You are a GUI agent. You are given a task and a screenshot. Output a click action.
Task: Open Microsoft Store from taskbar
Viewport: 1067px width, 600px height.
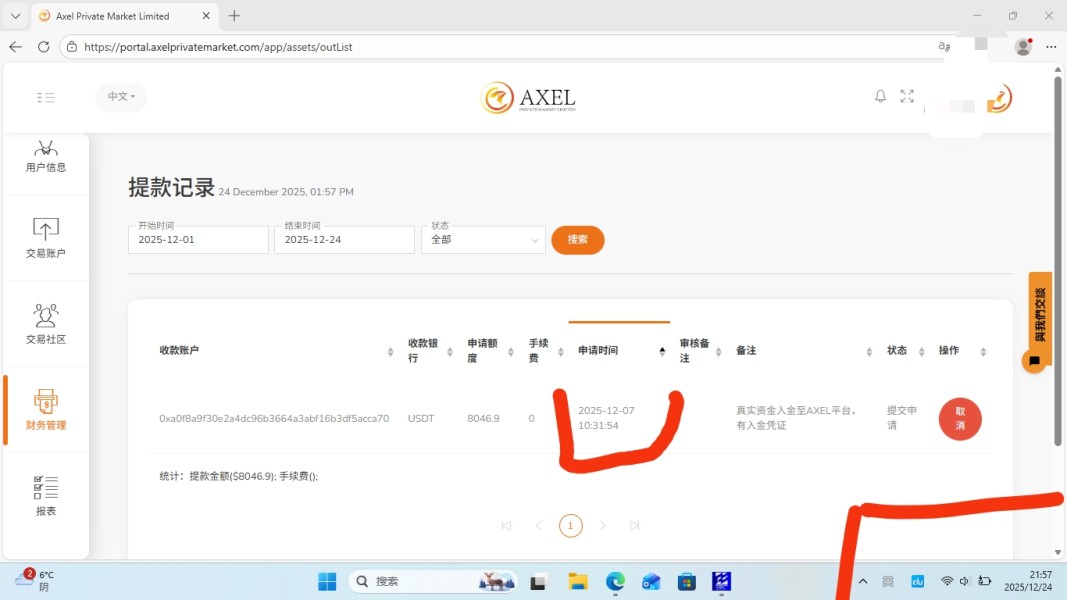[x=687, y=581]
